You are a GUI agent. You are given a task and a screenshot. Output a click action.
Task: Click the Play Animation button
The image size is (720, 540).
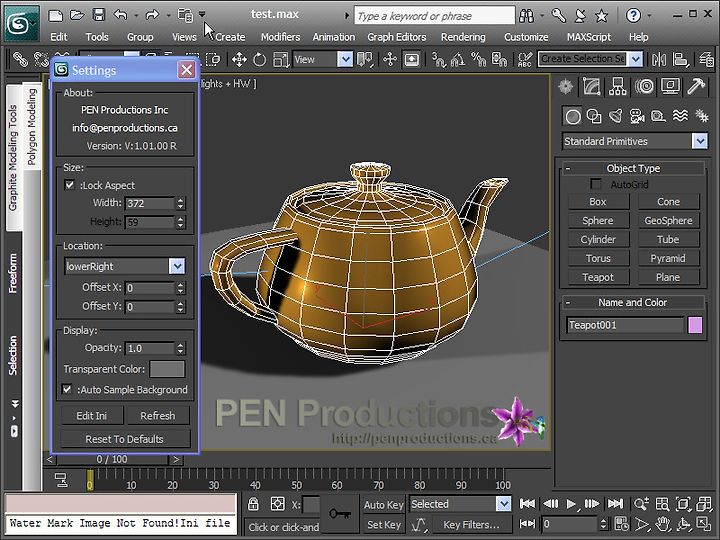pyautogui.click(x=571, y=504)
